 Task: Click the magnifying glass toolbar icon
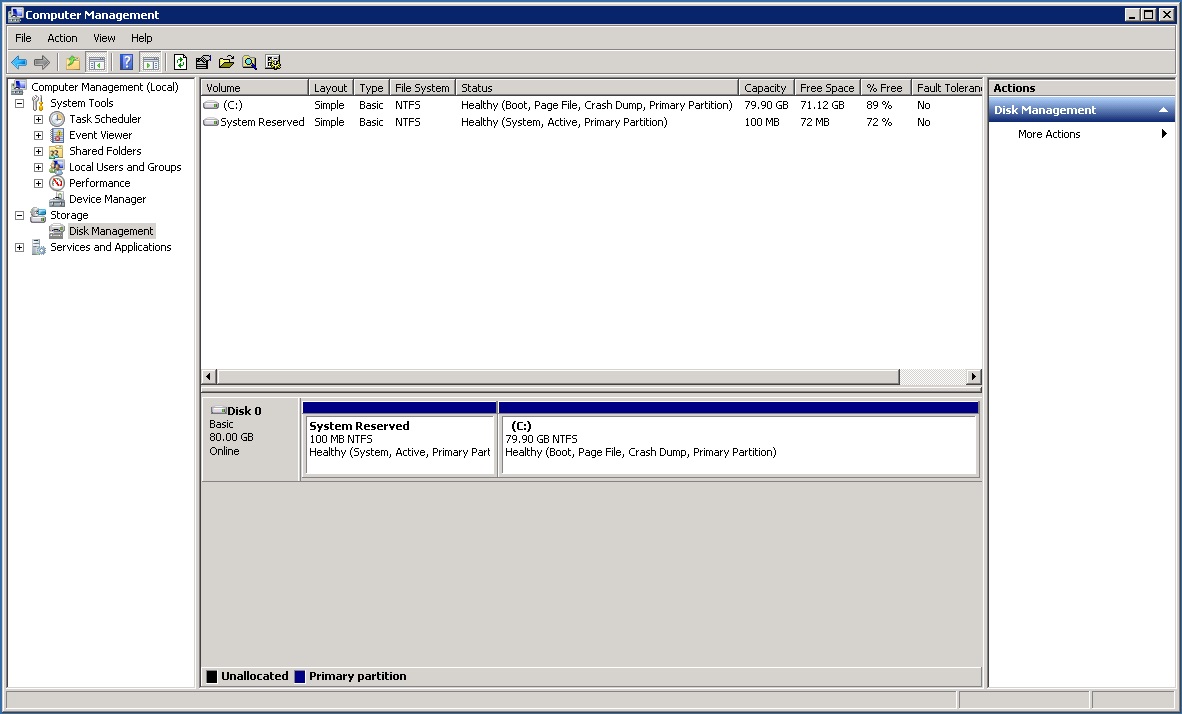click(249, 62)
